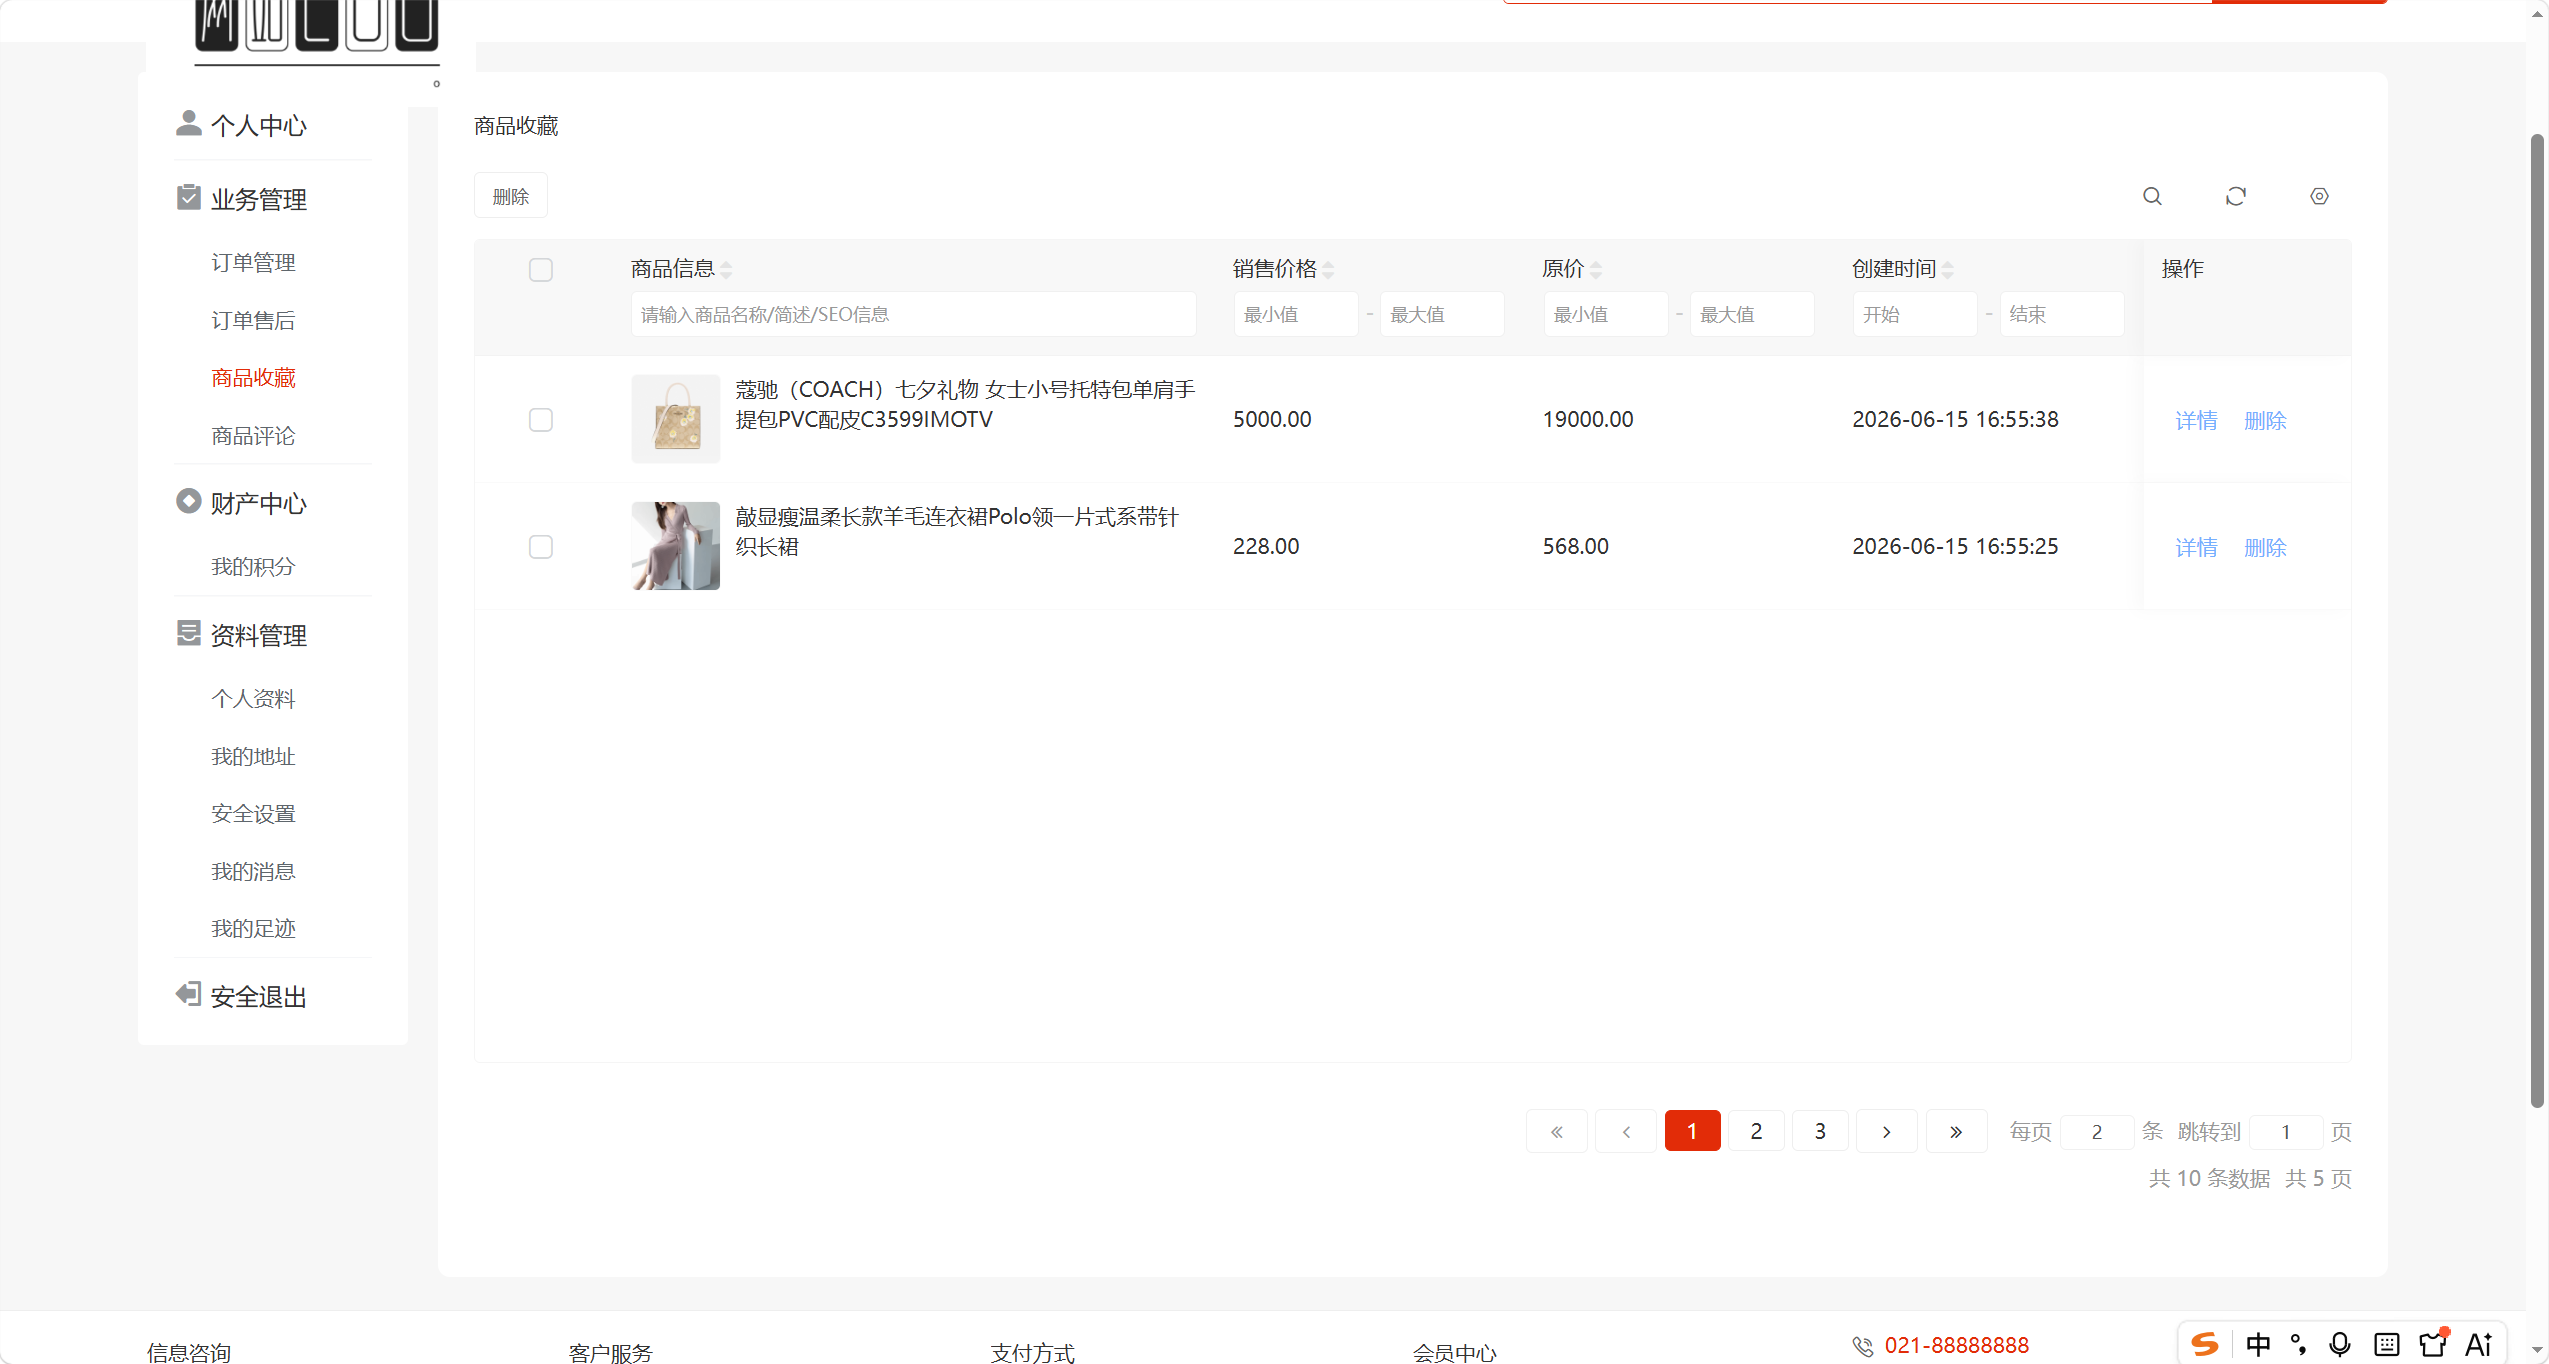Click the 资料管理 document icon
The width and height of the screenshot is (2549, 1364).
pos(188,633)
